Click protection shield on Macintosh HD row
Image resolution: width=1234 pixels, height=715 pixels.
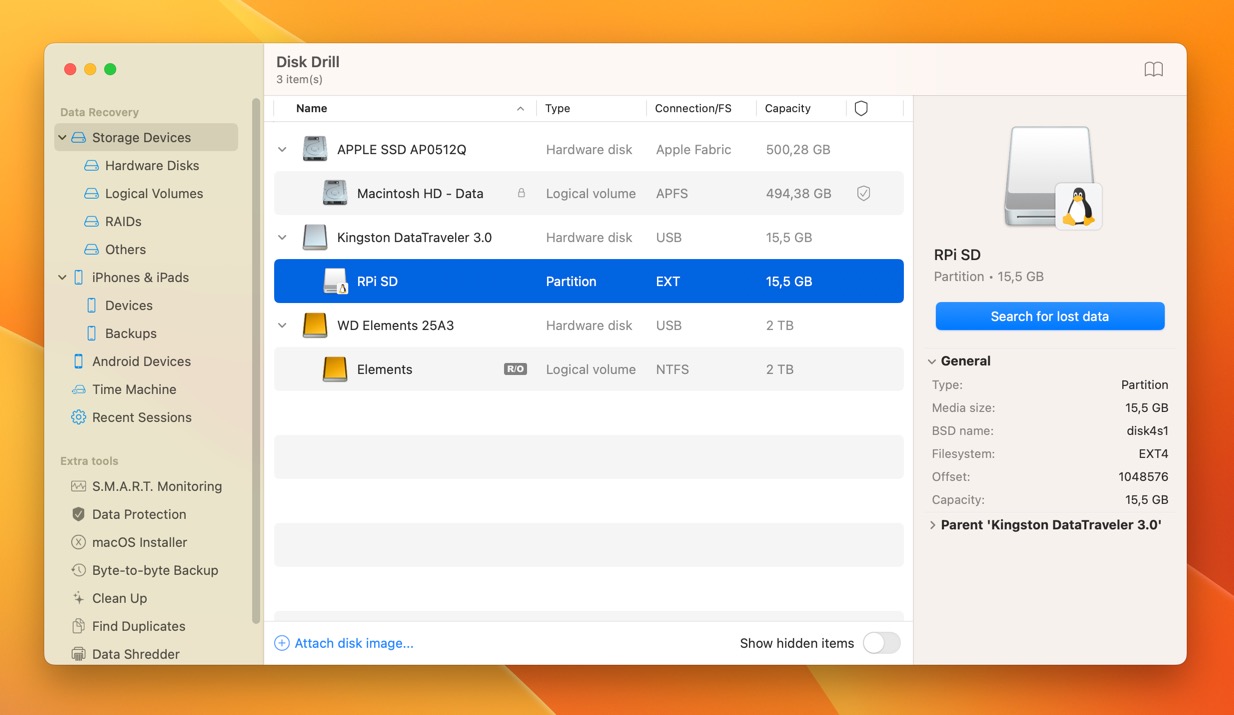(x=863, y=194)
